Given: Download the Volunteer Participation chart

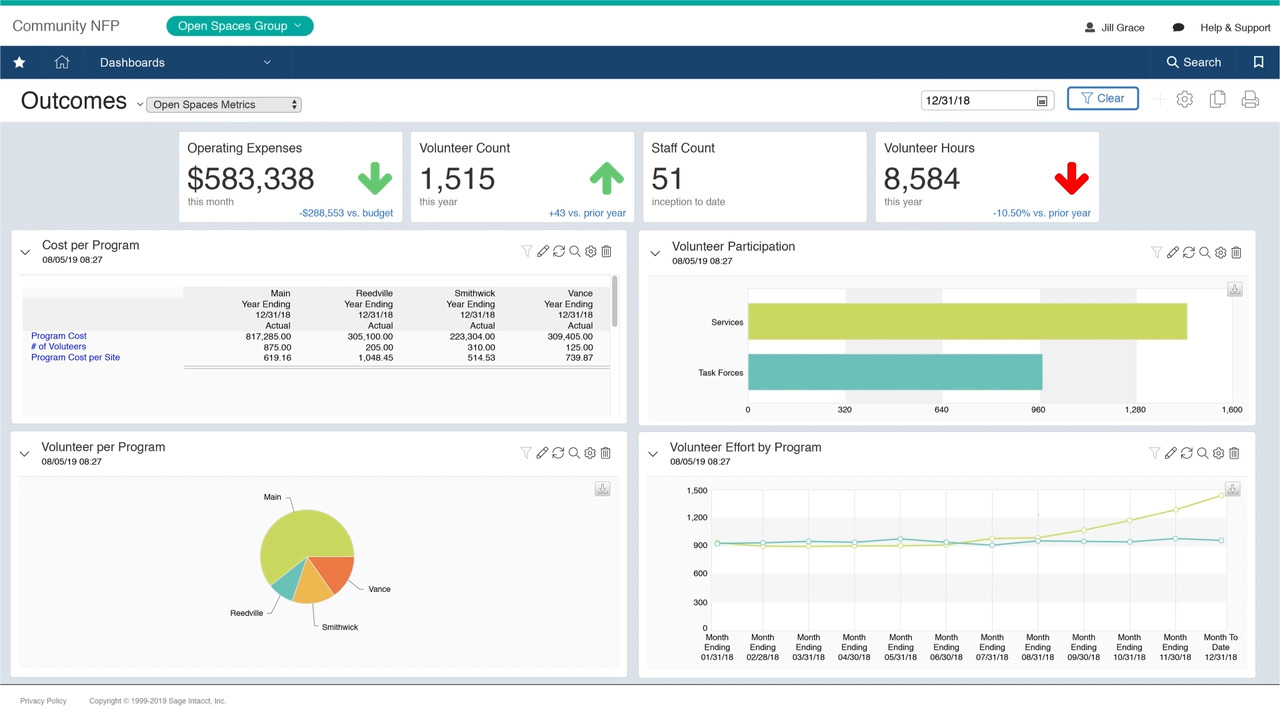Looking at the screenshot, I should click(x=1235, y=289).
